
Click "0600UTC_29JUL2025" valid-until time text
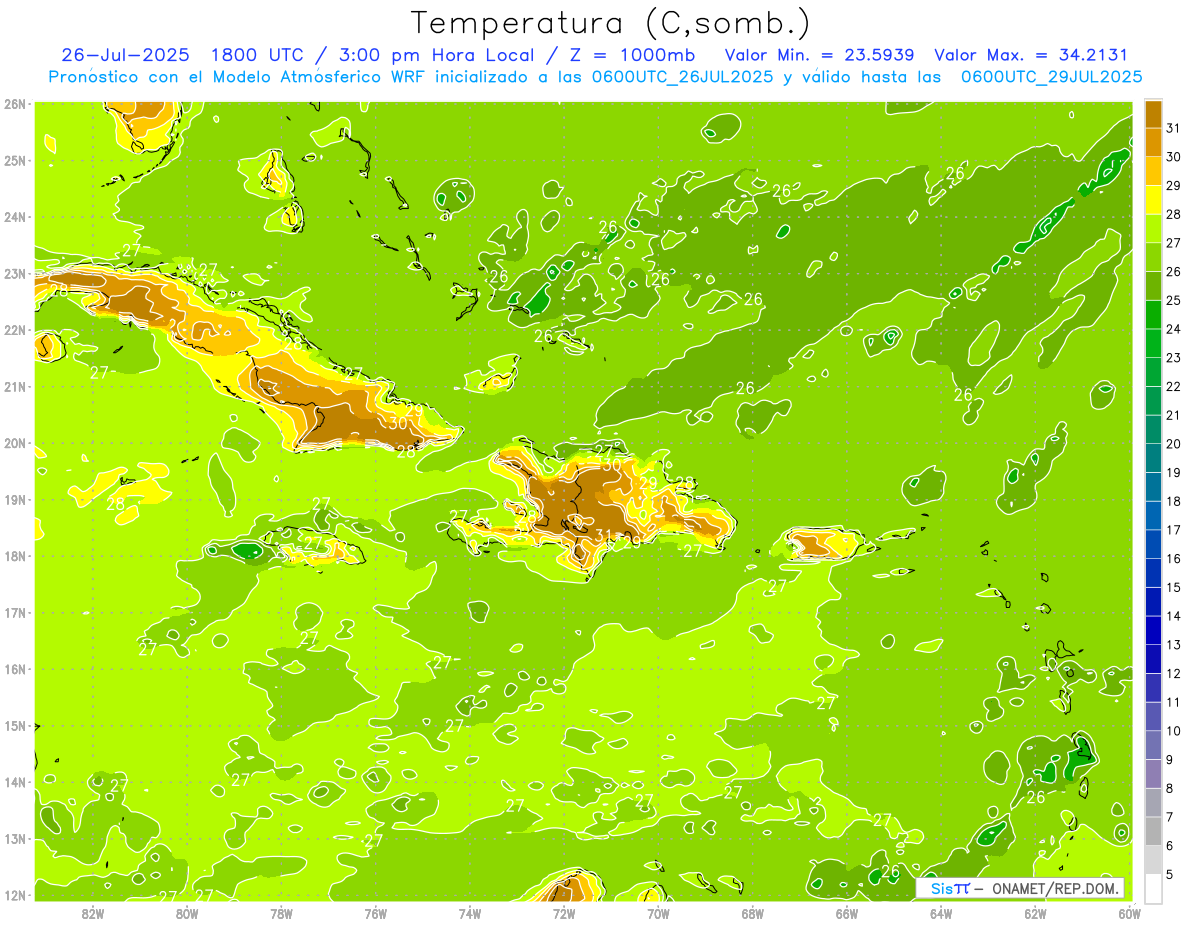coord(1051,76)
